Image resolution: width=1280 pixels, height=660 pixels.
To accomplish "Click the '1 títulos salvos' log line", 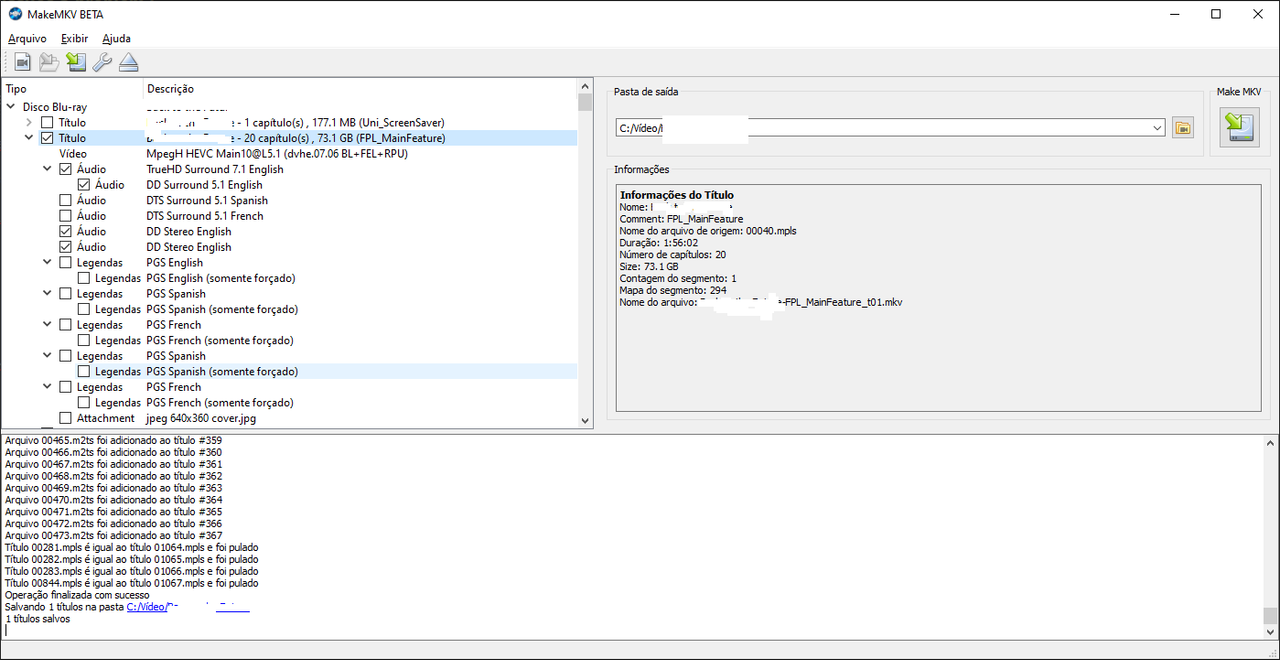I will pyautogui.click(x=38, y=619).
